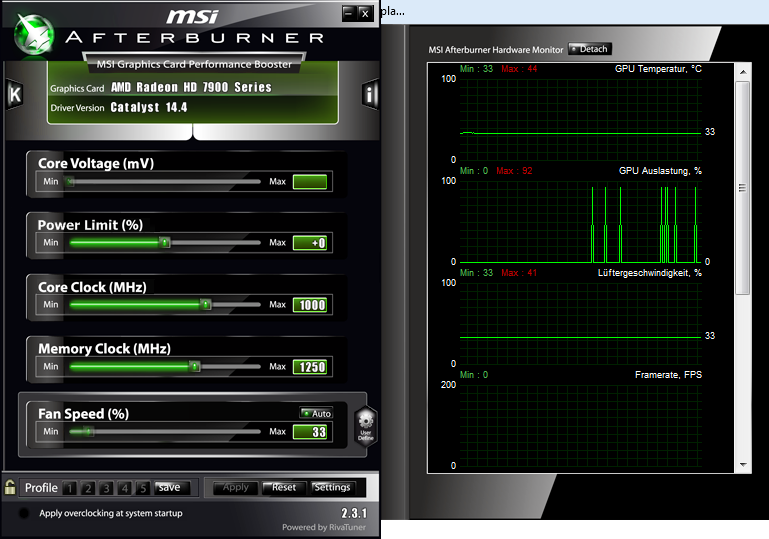Click the version number "2.3.1"

coord(354,513)
